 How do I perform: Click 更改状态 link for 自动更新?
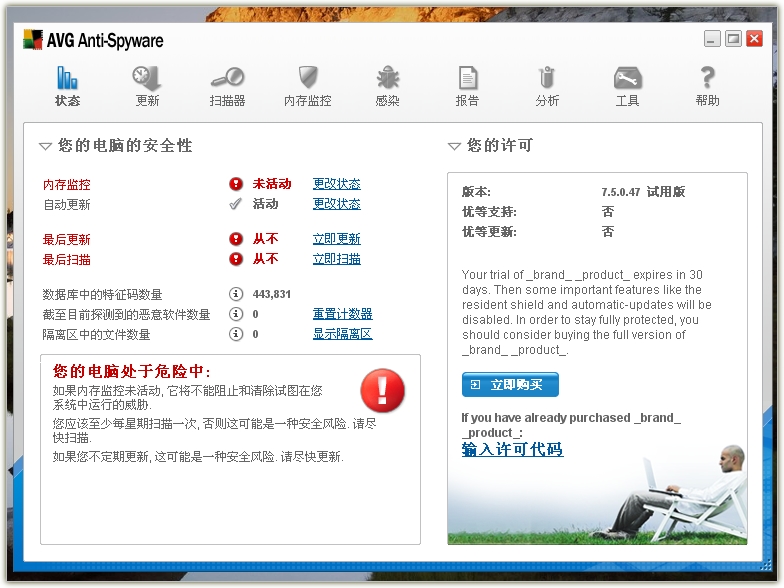336,204
